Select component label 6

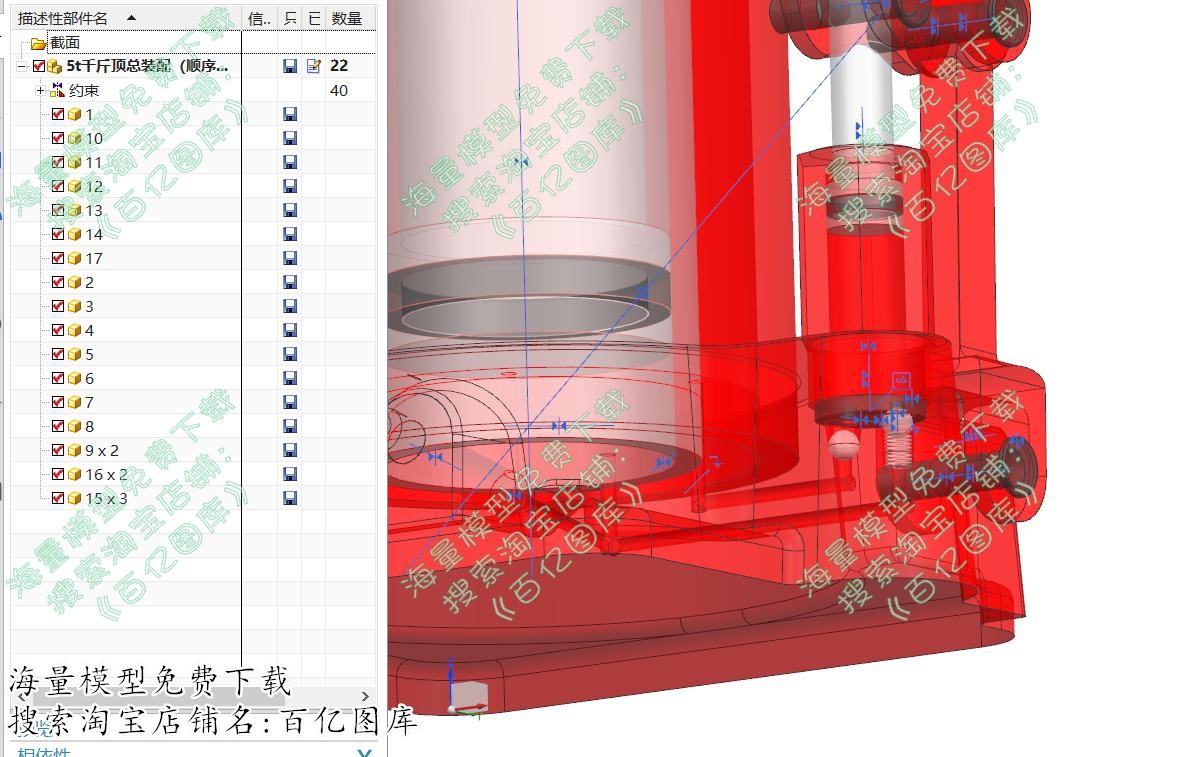[x=89, y=378]
